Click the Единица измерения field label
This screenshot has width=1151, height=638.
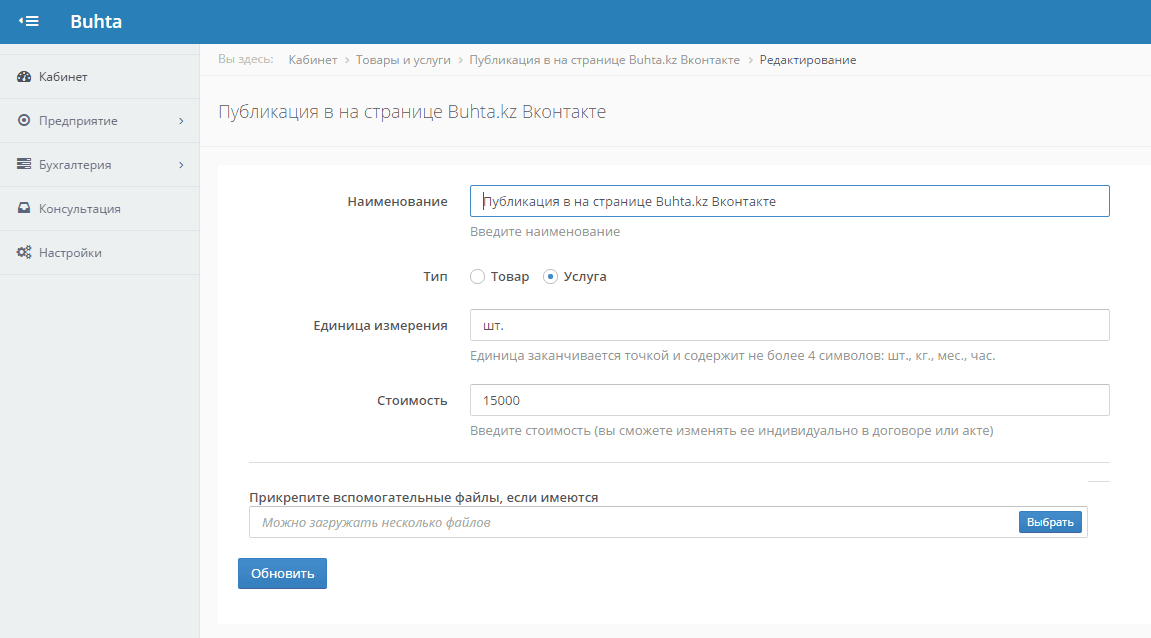pos(380,325)
